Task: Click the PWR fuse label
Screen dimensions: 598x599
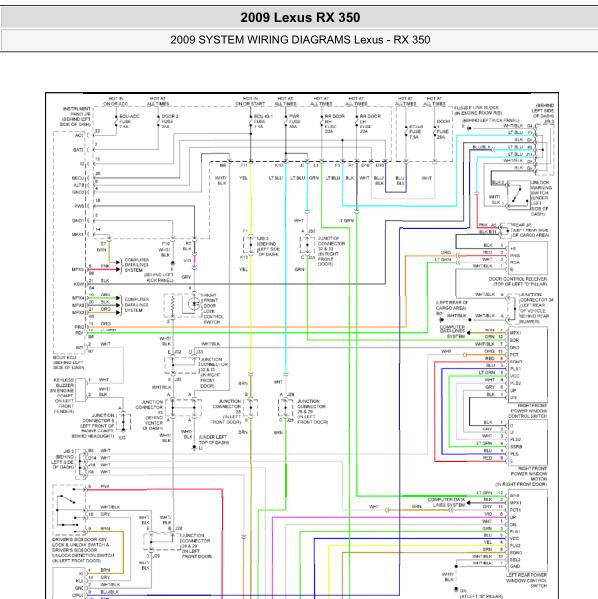Action: coord(294,121)
